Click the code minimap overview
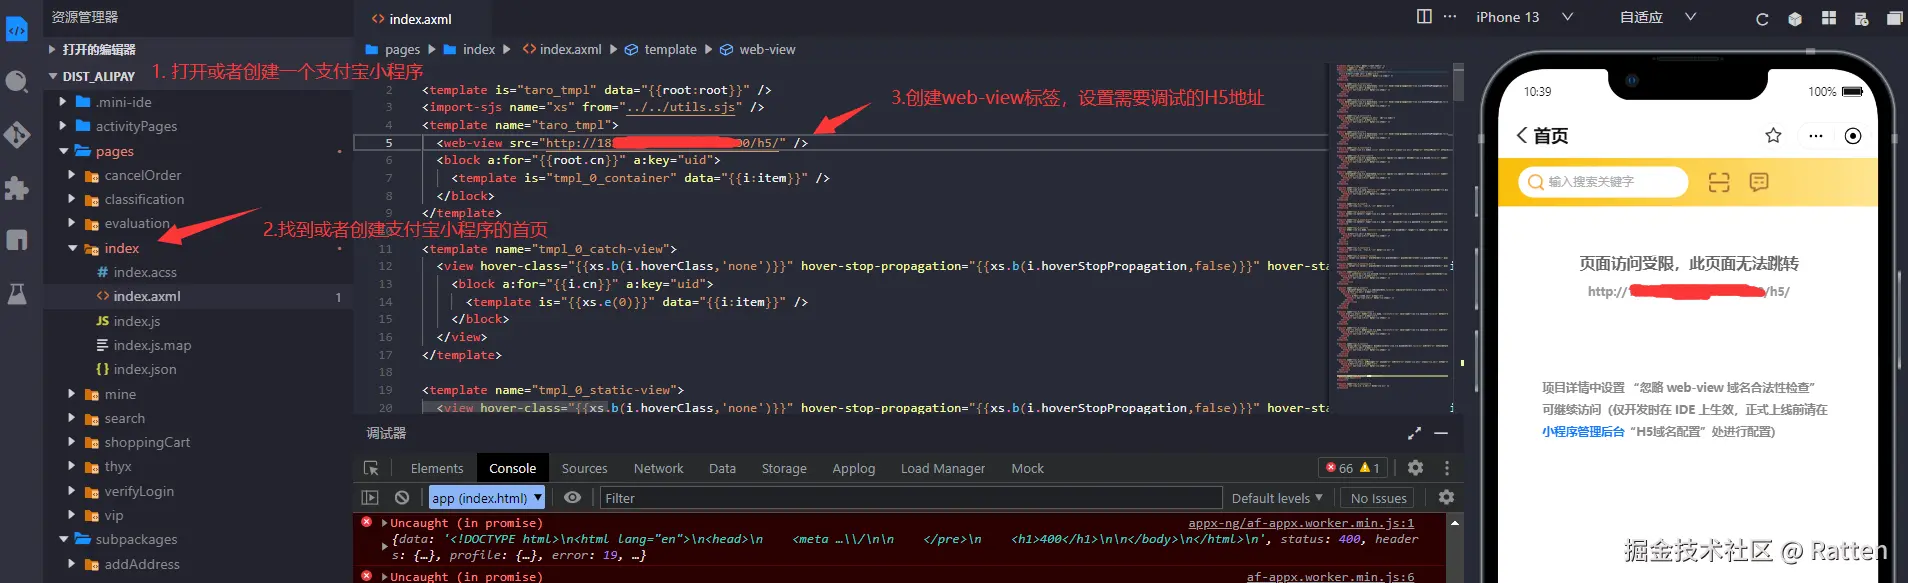The width and height of the screenshot is (1908, 583). [x=1392, y=230]
